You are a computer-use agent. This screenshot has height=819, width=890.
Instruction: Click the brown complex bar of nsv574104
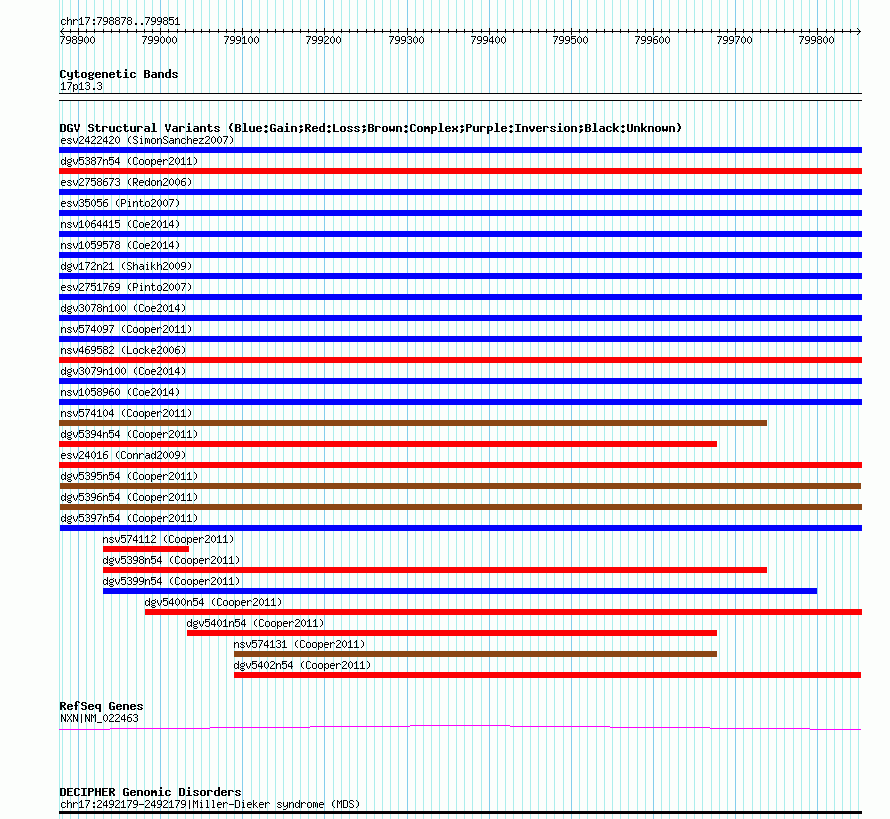point(413,423)
